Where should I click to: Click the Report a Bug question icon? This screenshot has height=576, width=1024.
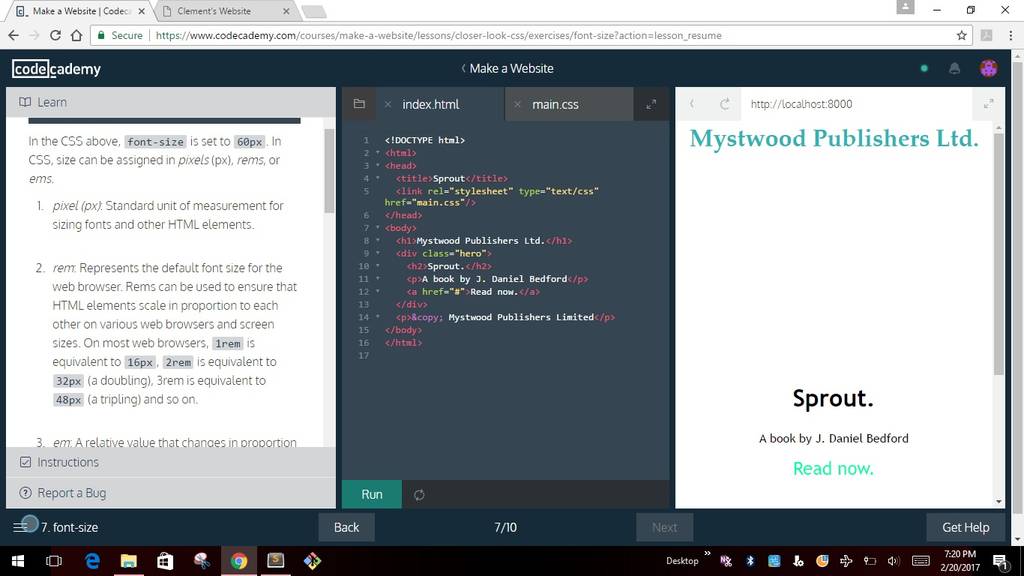pyautogui.click(x=25, y=493)
